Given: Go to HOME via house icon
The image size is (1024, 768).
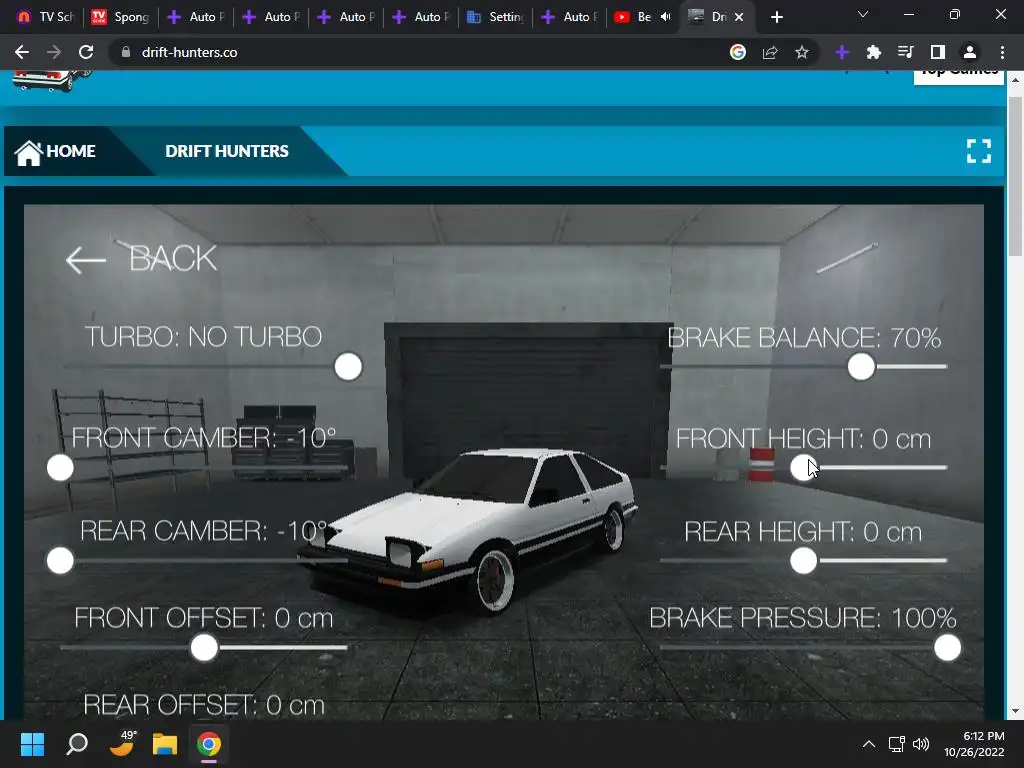Looking at the screenshot, I should (x=29, y=153).
